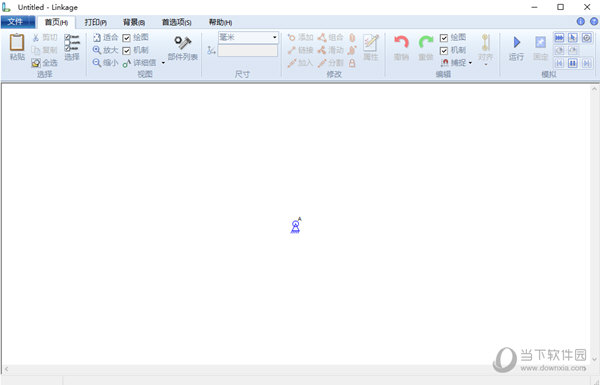Click the padlock lock icon in 修改 group
Screen dimensions: 600x385
(352, 63)
